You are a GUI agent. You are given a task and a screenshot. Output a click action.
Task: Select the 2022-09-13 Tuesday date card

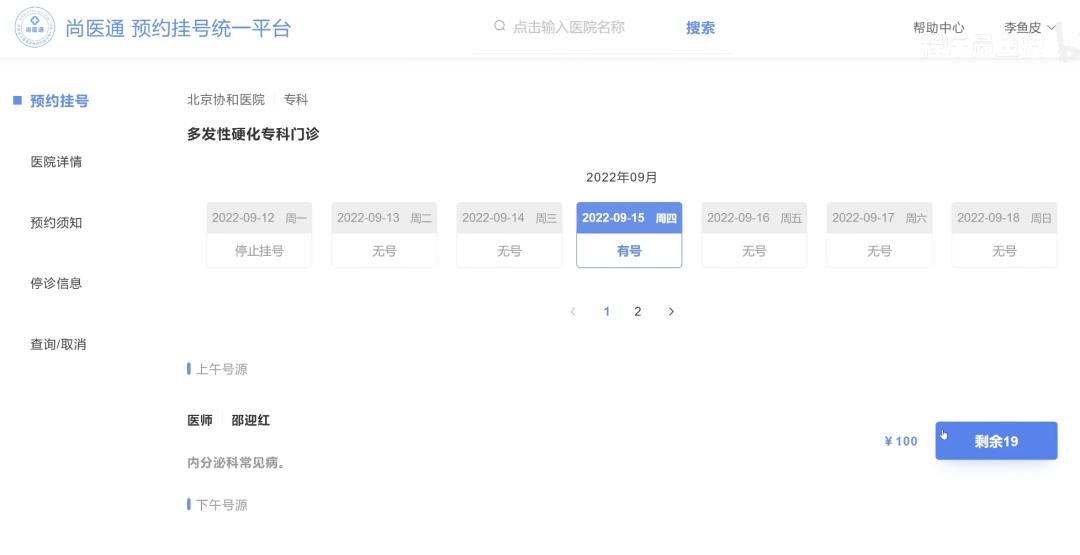pos(384,235)
